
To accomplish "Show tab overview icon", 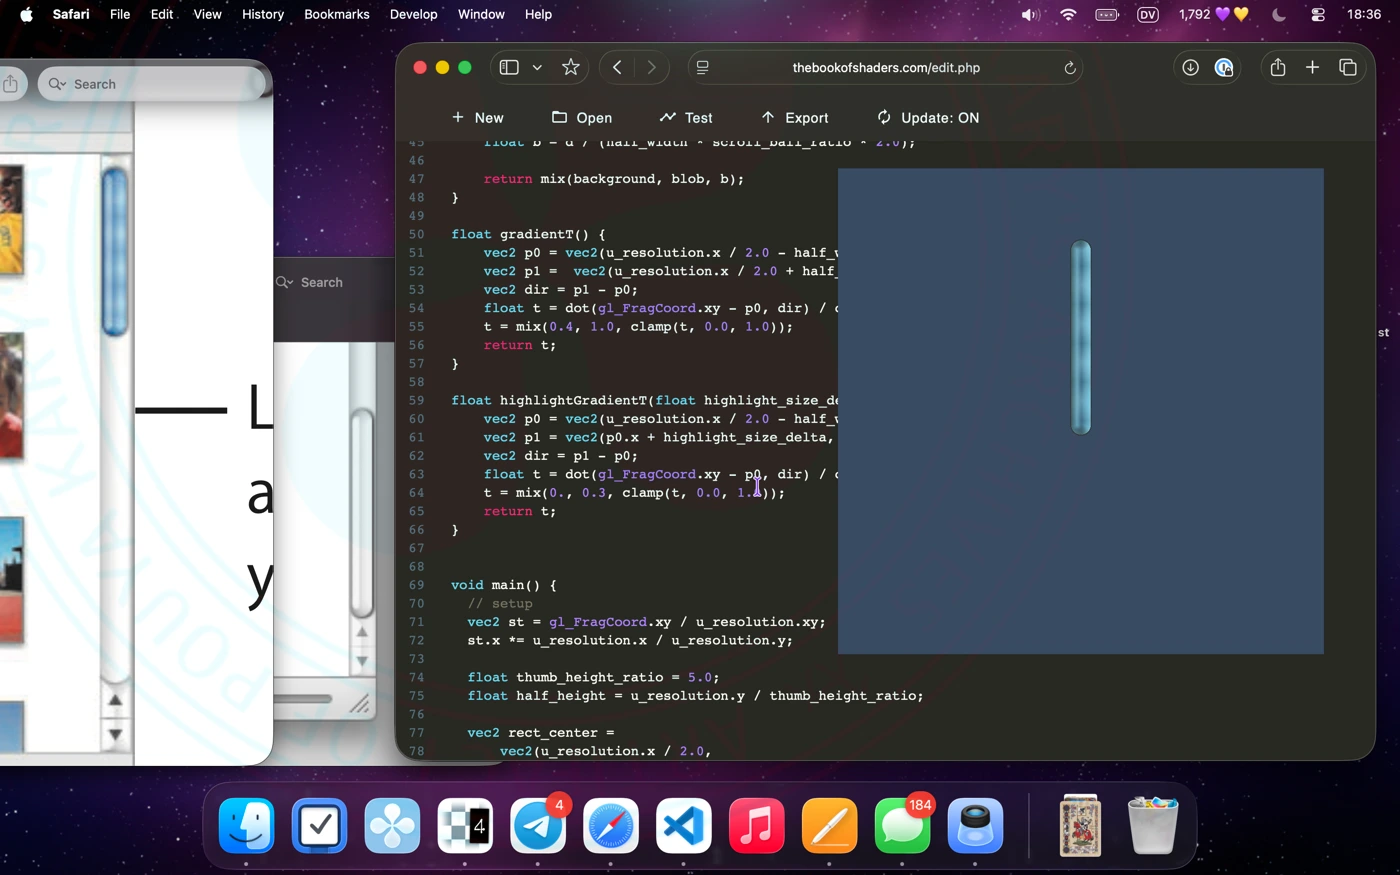I will (x=1348, y=67).
